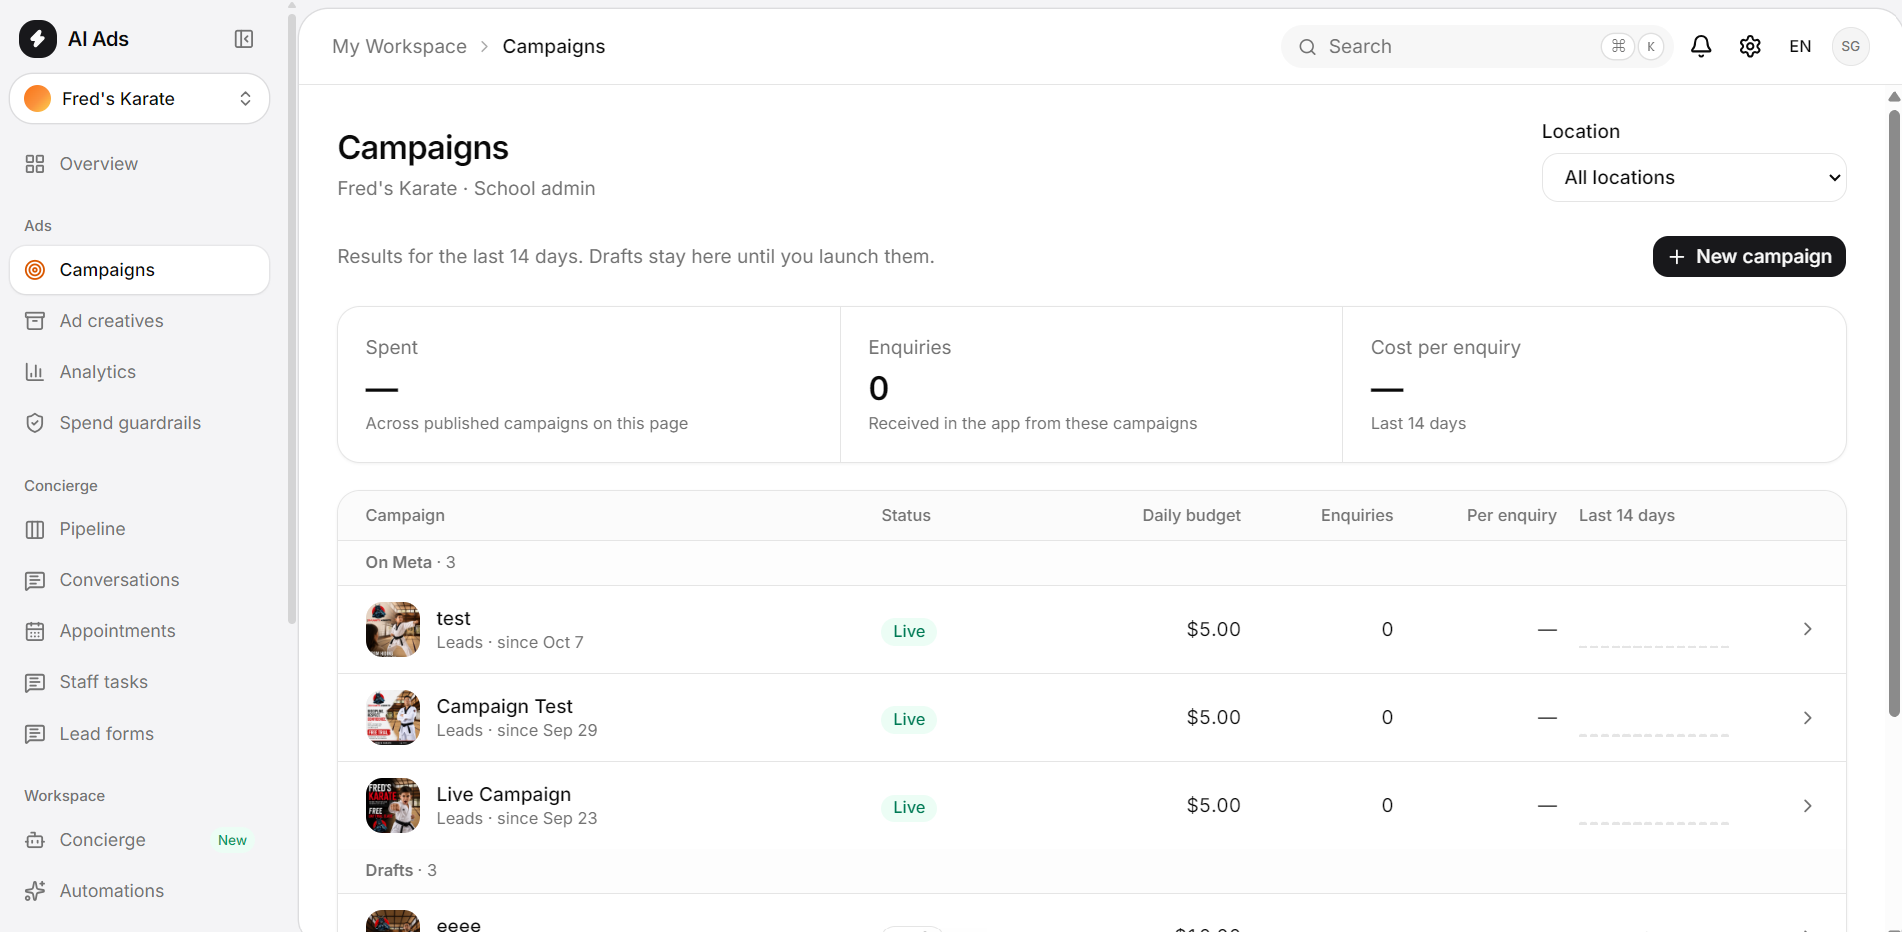Focus the Search input field
The height and width of the screenshot is (932, 1902).
(x=1477, y=47)
